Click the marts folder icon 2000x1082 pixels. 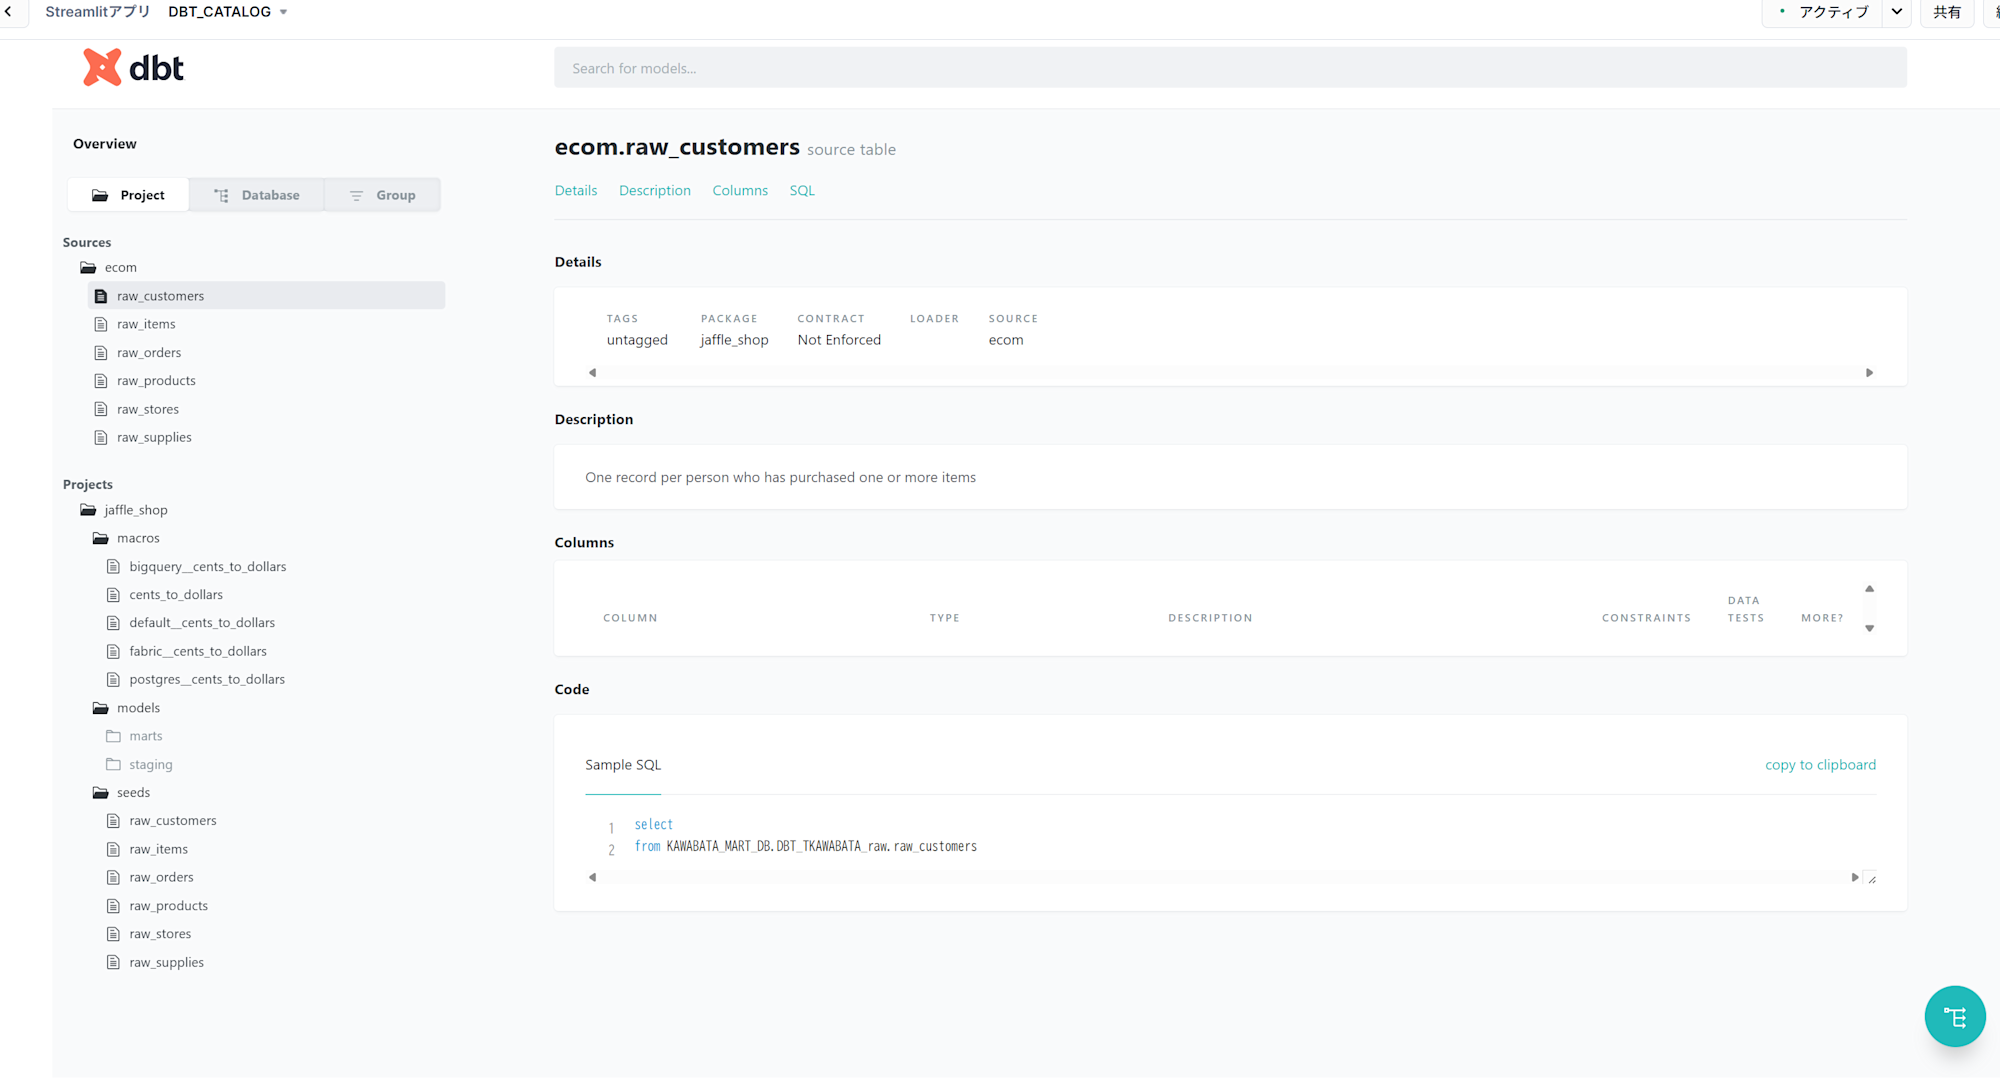coord(113,736)
